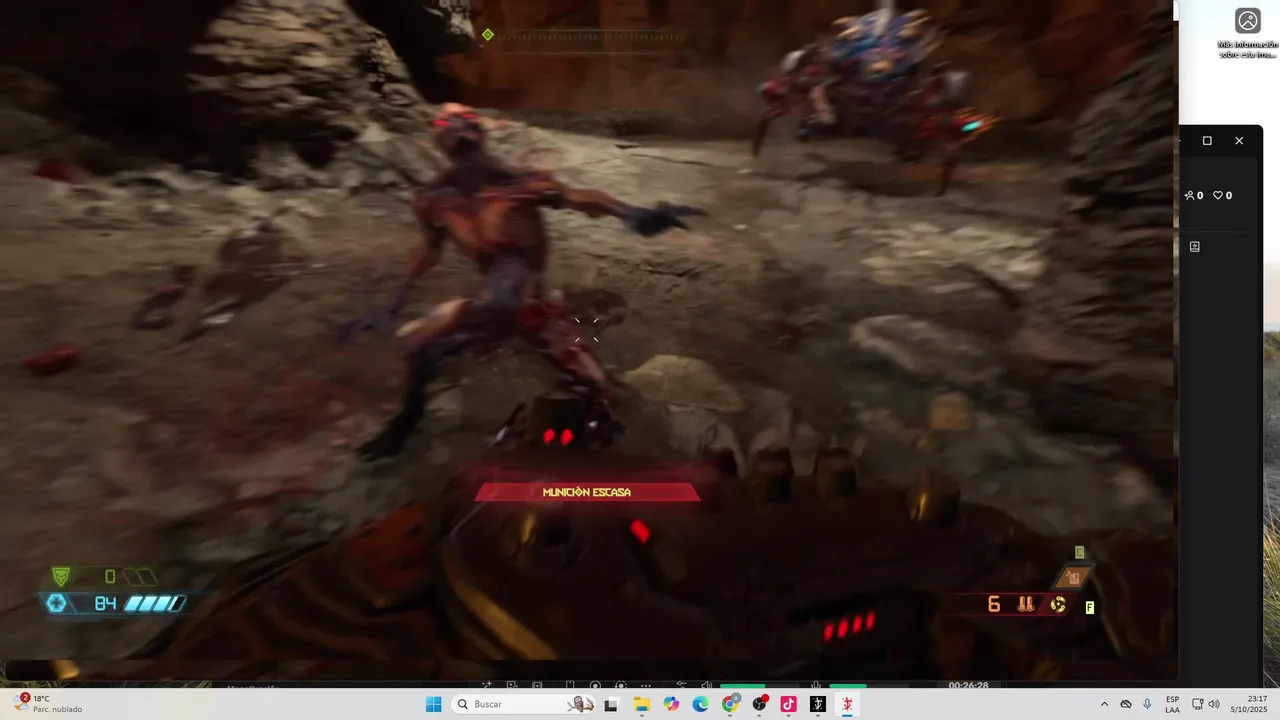The width and height of the screenshot is (1280, 720).
Task: Open the Windows Start menu
Action: click(433, 704)
